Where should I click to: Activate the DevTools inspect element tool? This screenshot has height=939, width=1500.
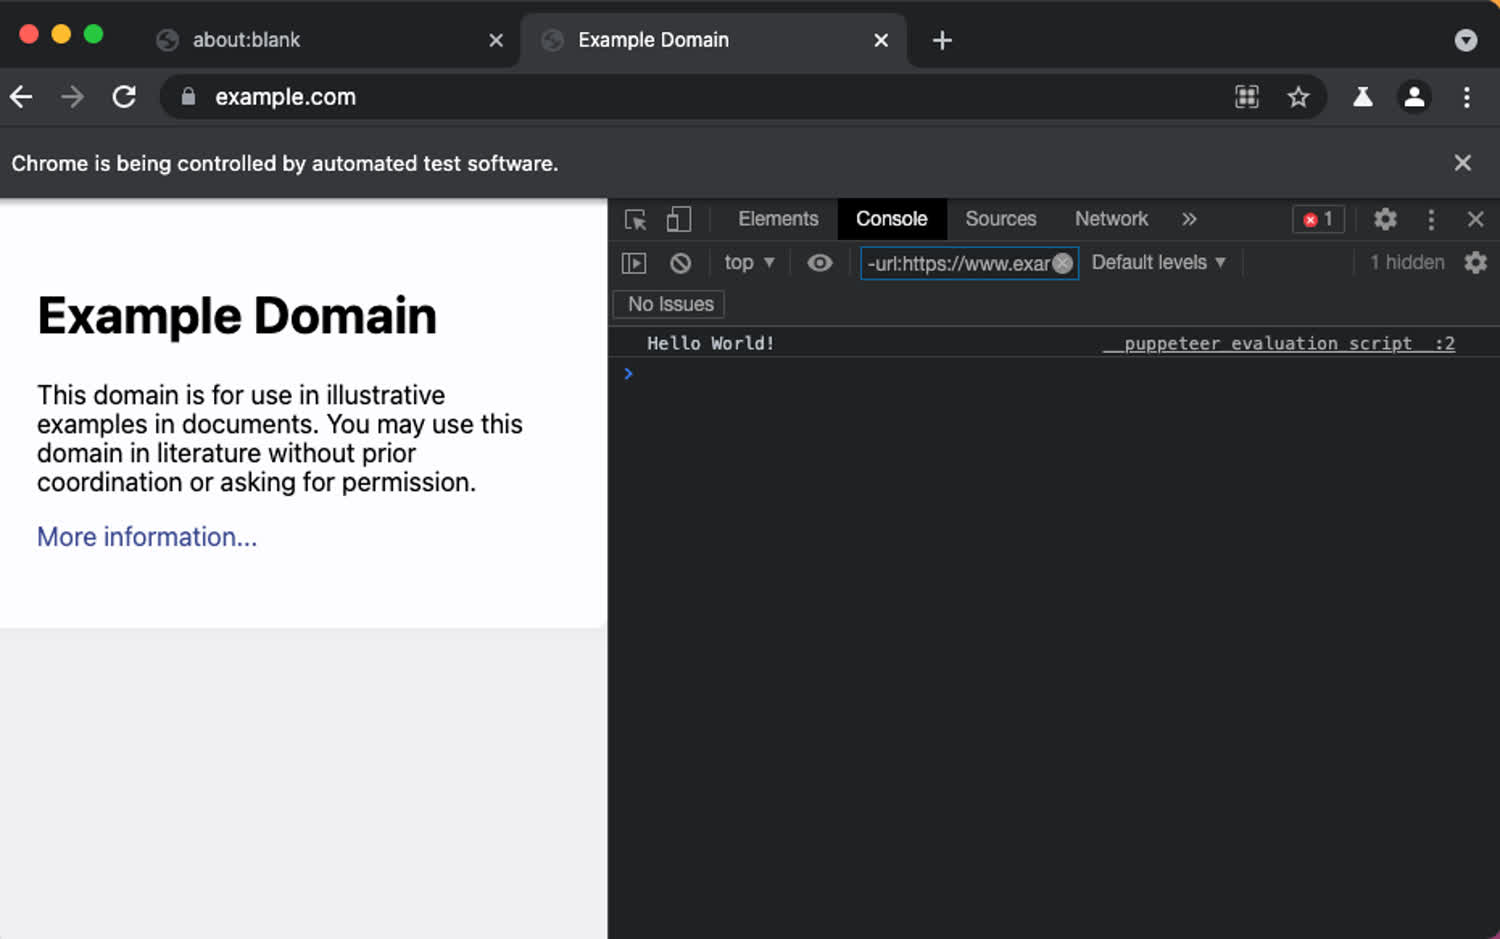click(635, 219)
